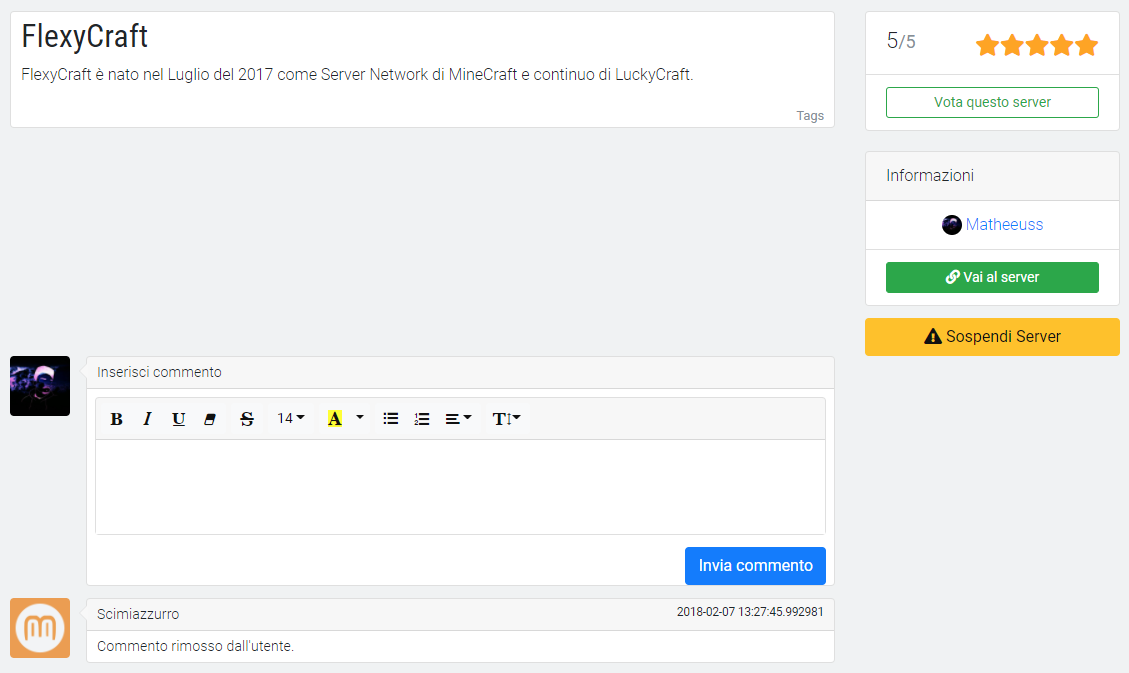Viewport: 1129px width, 673px height.
Task: Click the Vai al server button
Action: (992, 277)
